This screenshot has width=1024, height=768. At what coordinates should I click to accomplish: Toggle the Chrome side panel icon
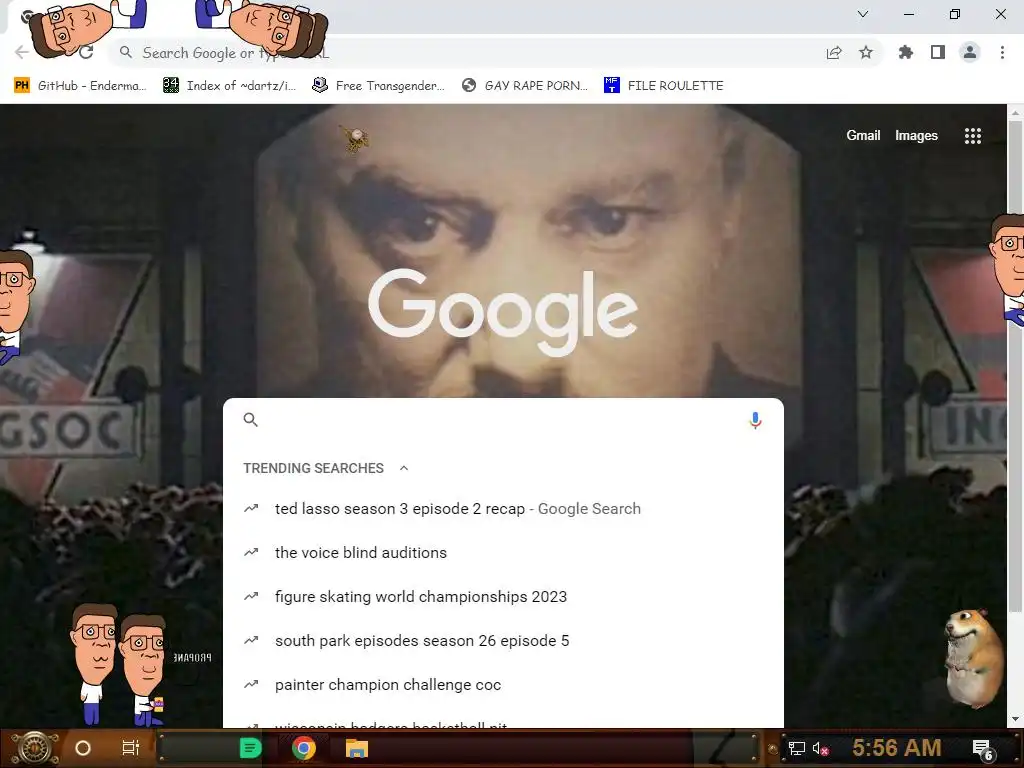[x=938, y=52]
